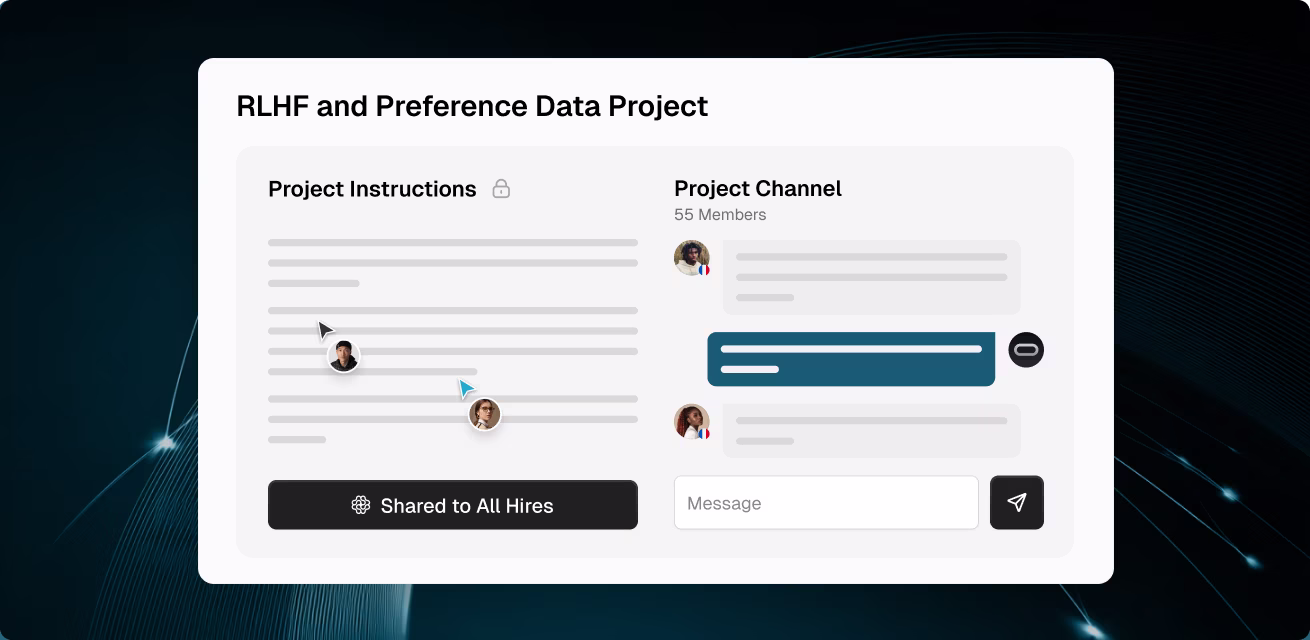1310x640 pixels.
Task: Click the French flag badge on top avatar
Action: tap(707, 269)
